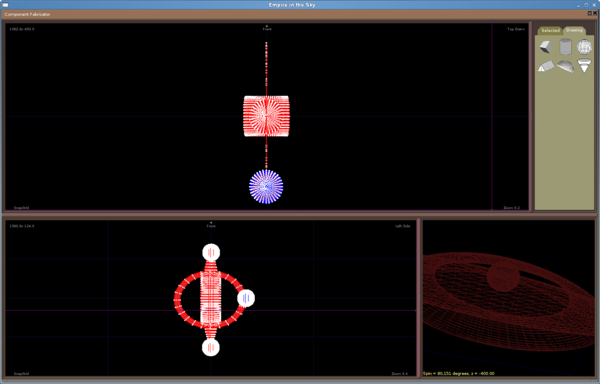Select the bottom white sphere in side view
The width and height of the screenshot is (600, 384).
click(210, 347)
